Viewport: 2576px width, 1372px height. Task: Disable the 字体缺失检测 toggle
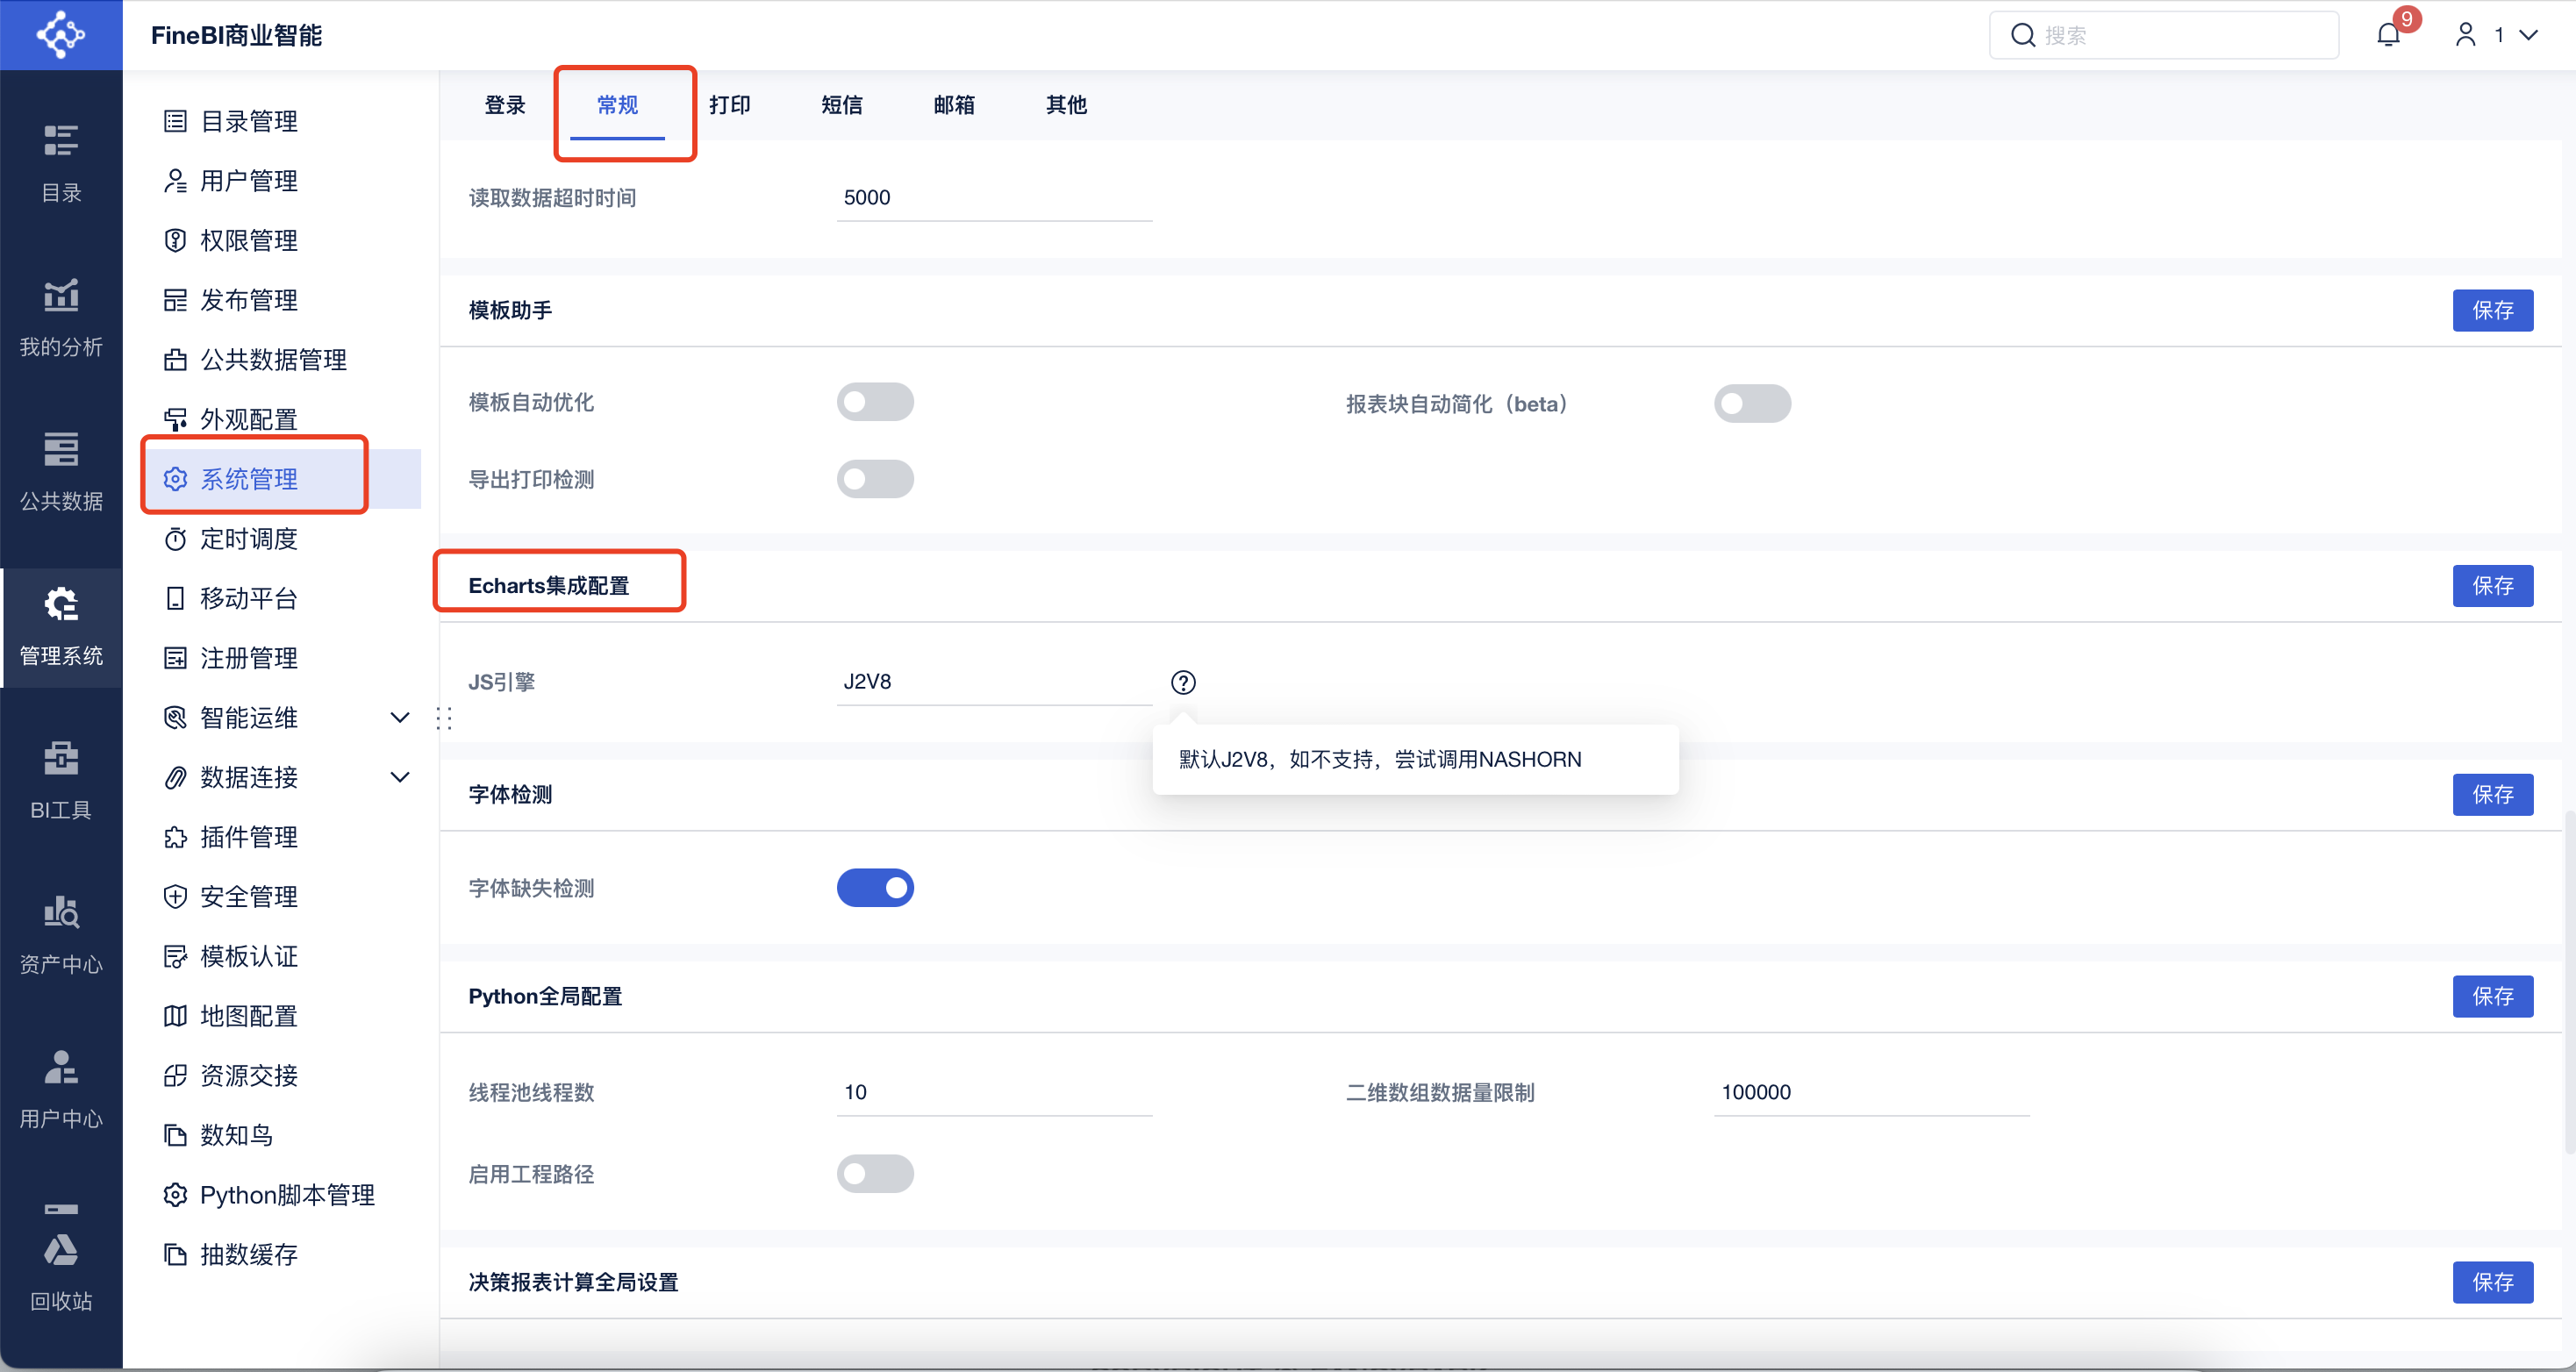click(875, 888)
